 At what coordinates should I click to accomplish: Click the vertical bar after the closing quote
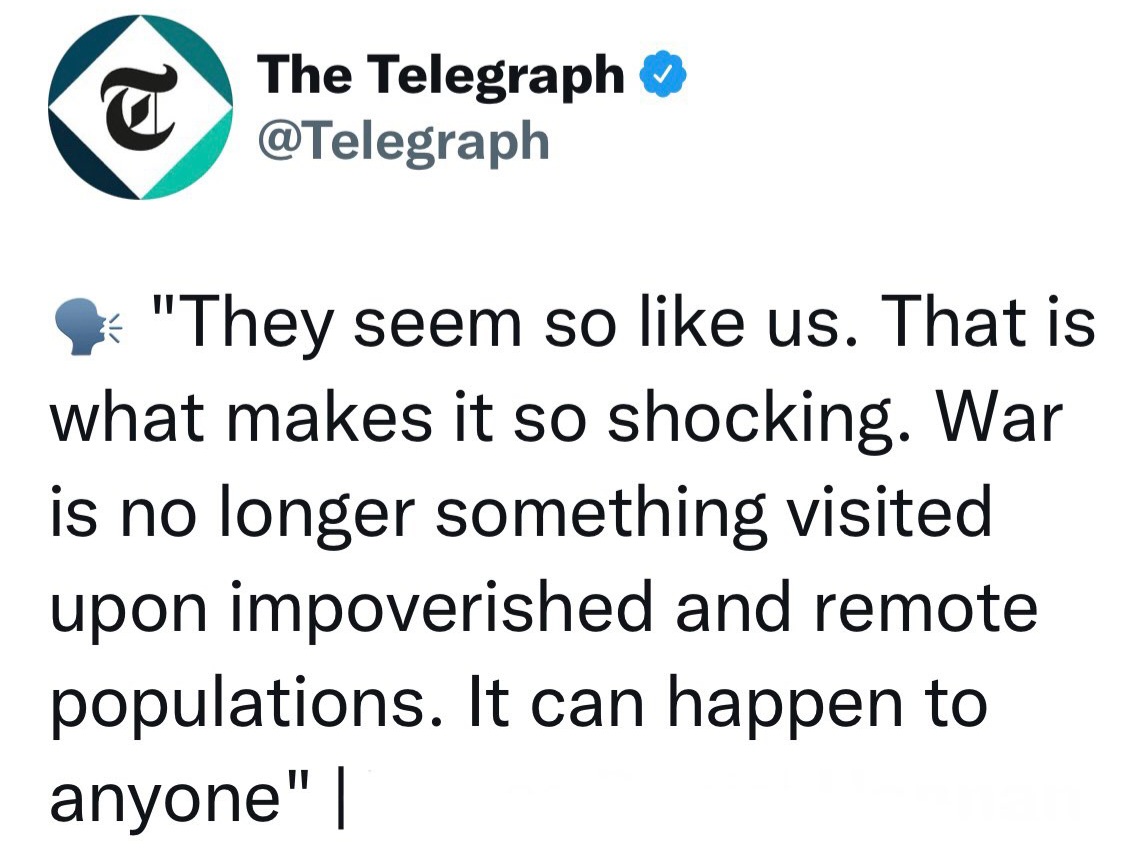[x=343, y=798]
